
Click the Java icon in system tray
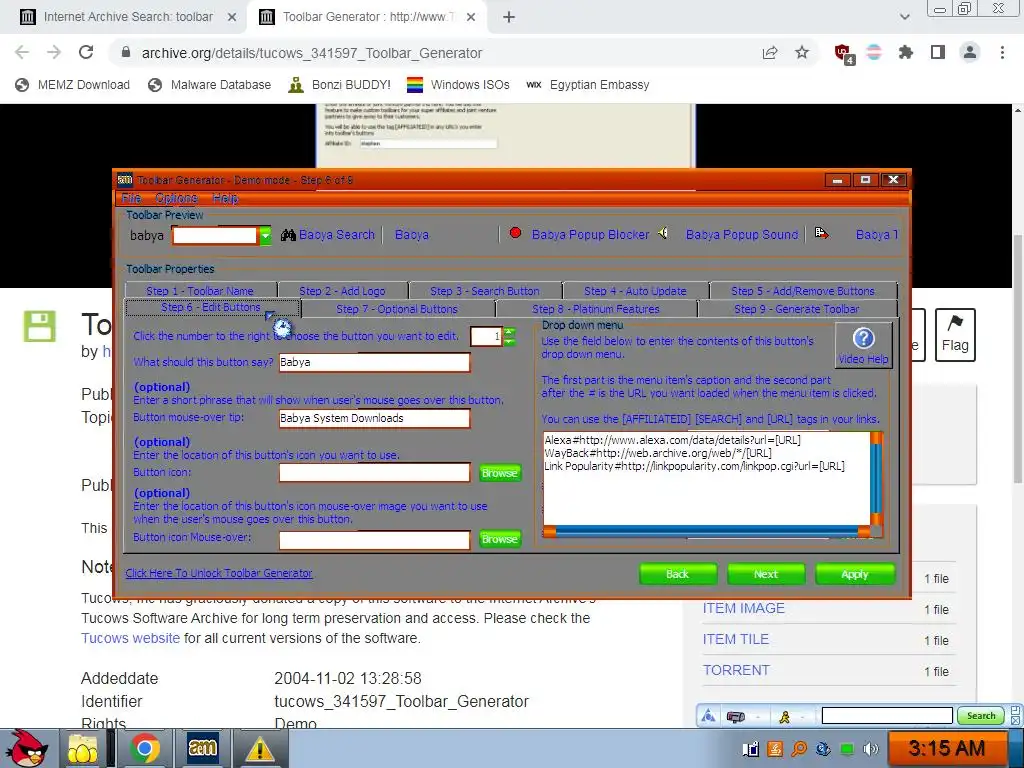click(x=775, y=748)
